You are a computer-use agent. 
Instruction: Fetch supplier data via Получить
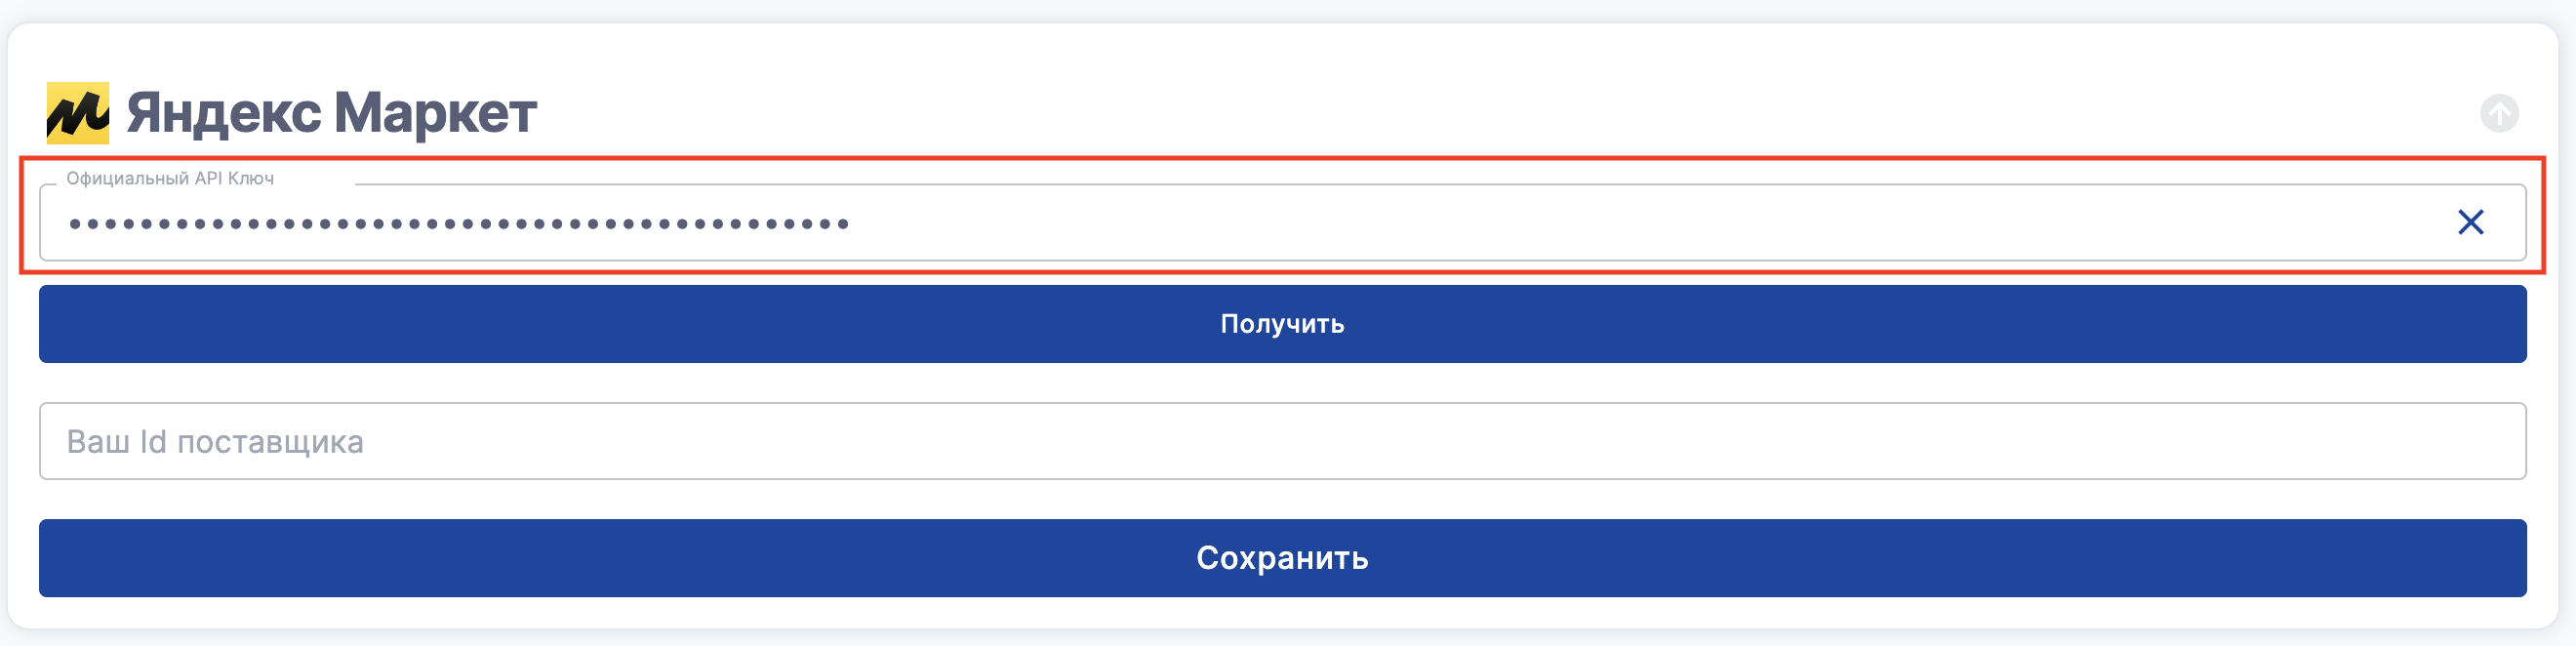click(x=1282, y=324)
